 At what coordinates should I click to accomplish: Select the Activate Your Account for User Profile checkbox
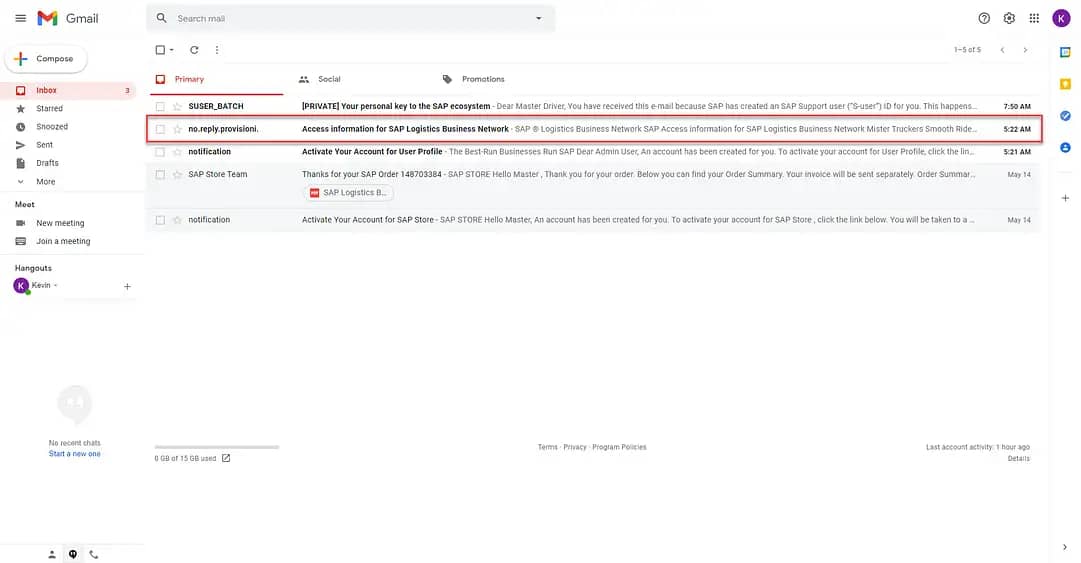point(160,152)
